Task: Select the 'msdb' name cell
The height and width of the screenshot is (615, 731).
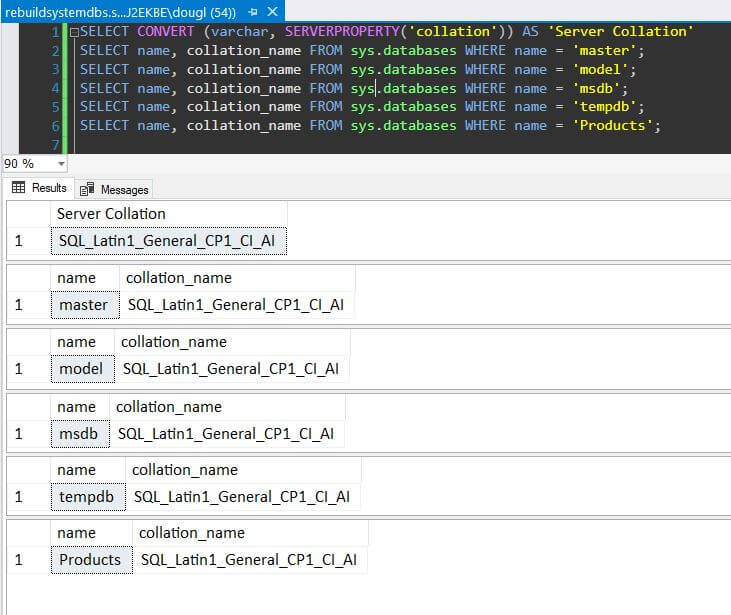Action: pyautogui.click(x=78, y=433)
